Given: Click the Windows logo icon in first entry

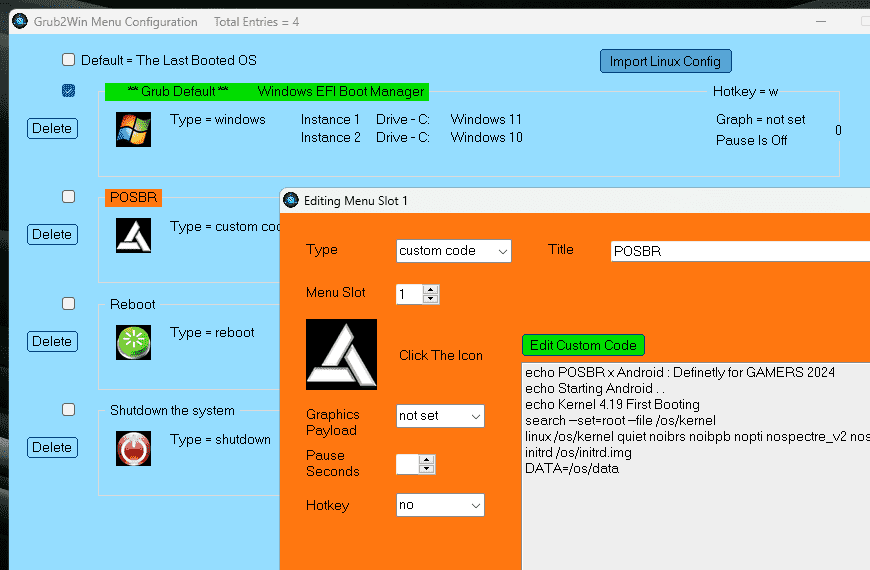Looking at the screenshot, I should (133, 129).
